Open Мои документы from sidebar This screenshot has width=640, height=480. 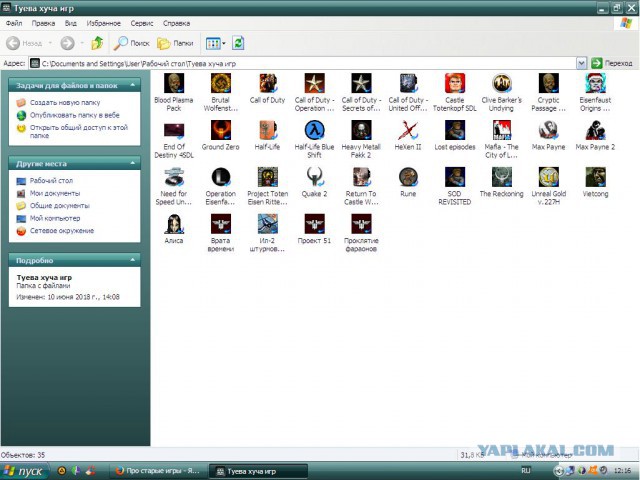55,193
